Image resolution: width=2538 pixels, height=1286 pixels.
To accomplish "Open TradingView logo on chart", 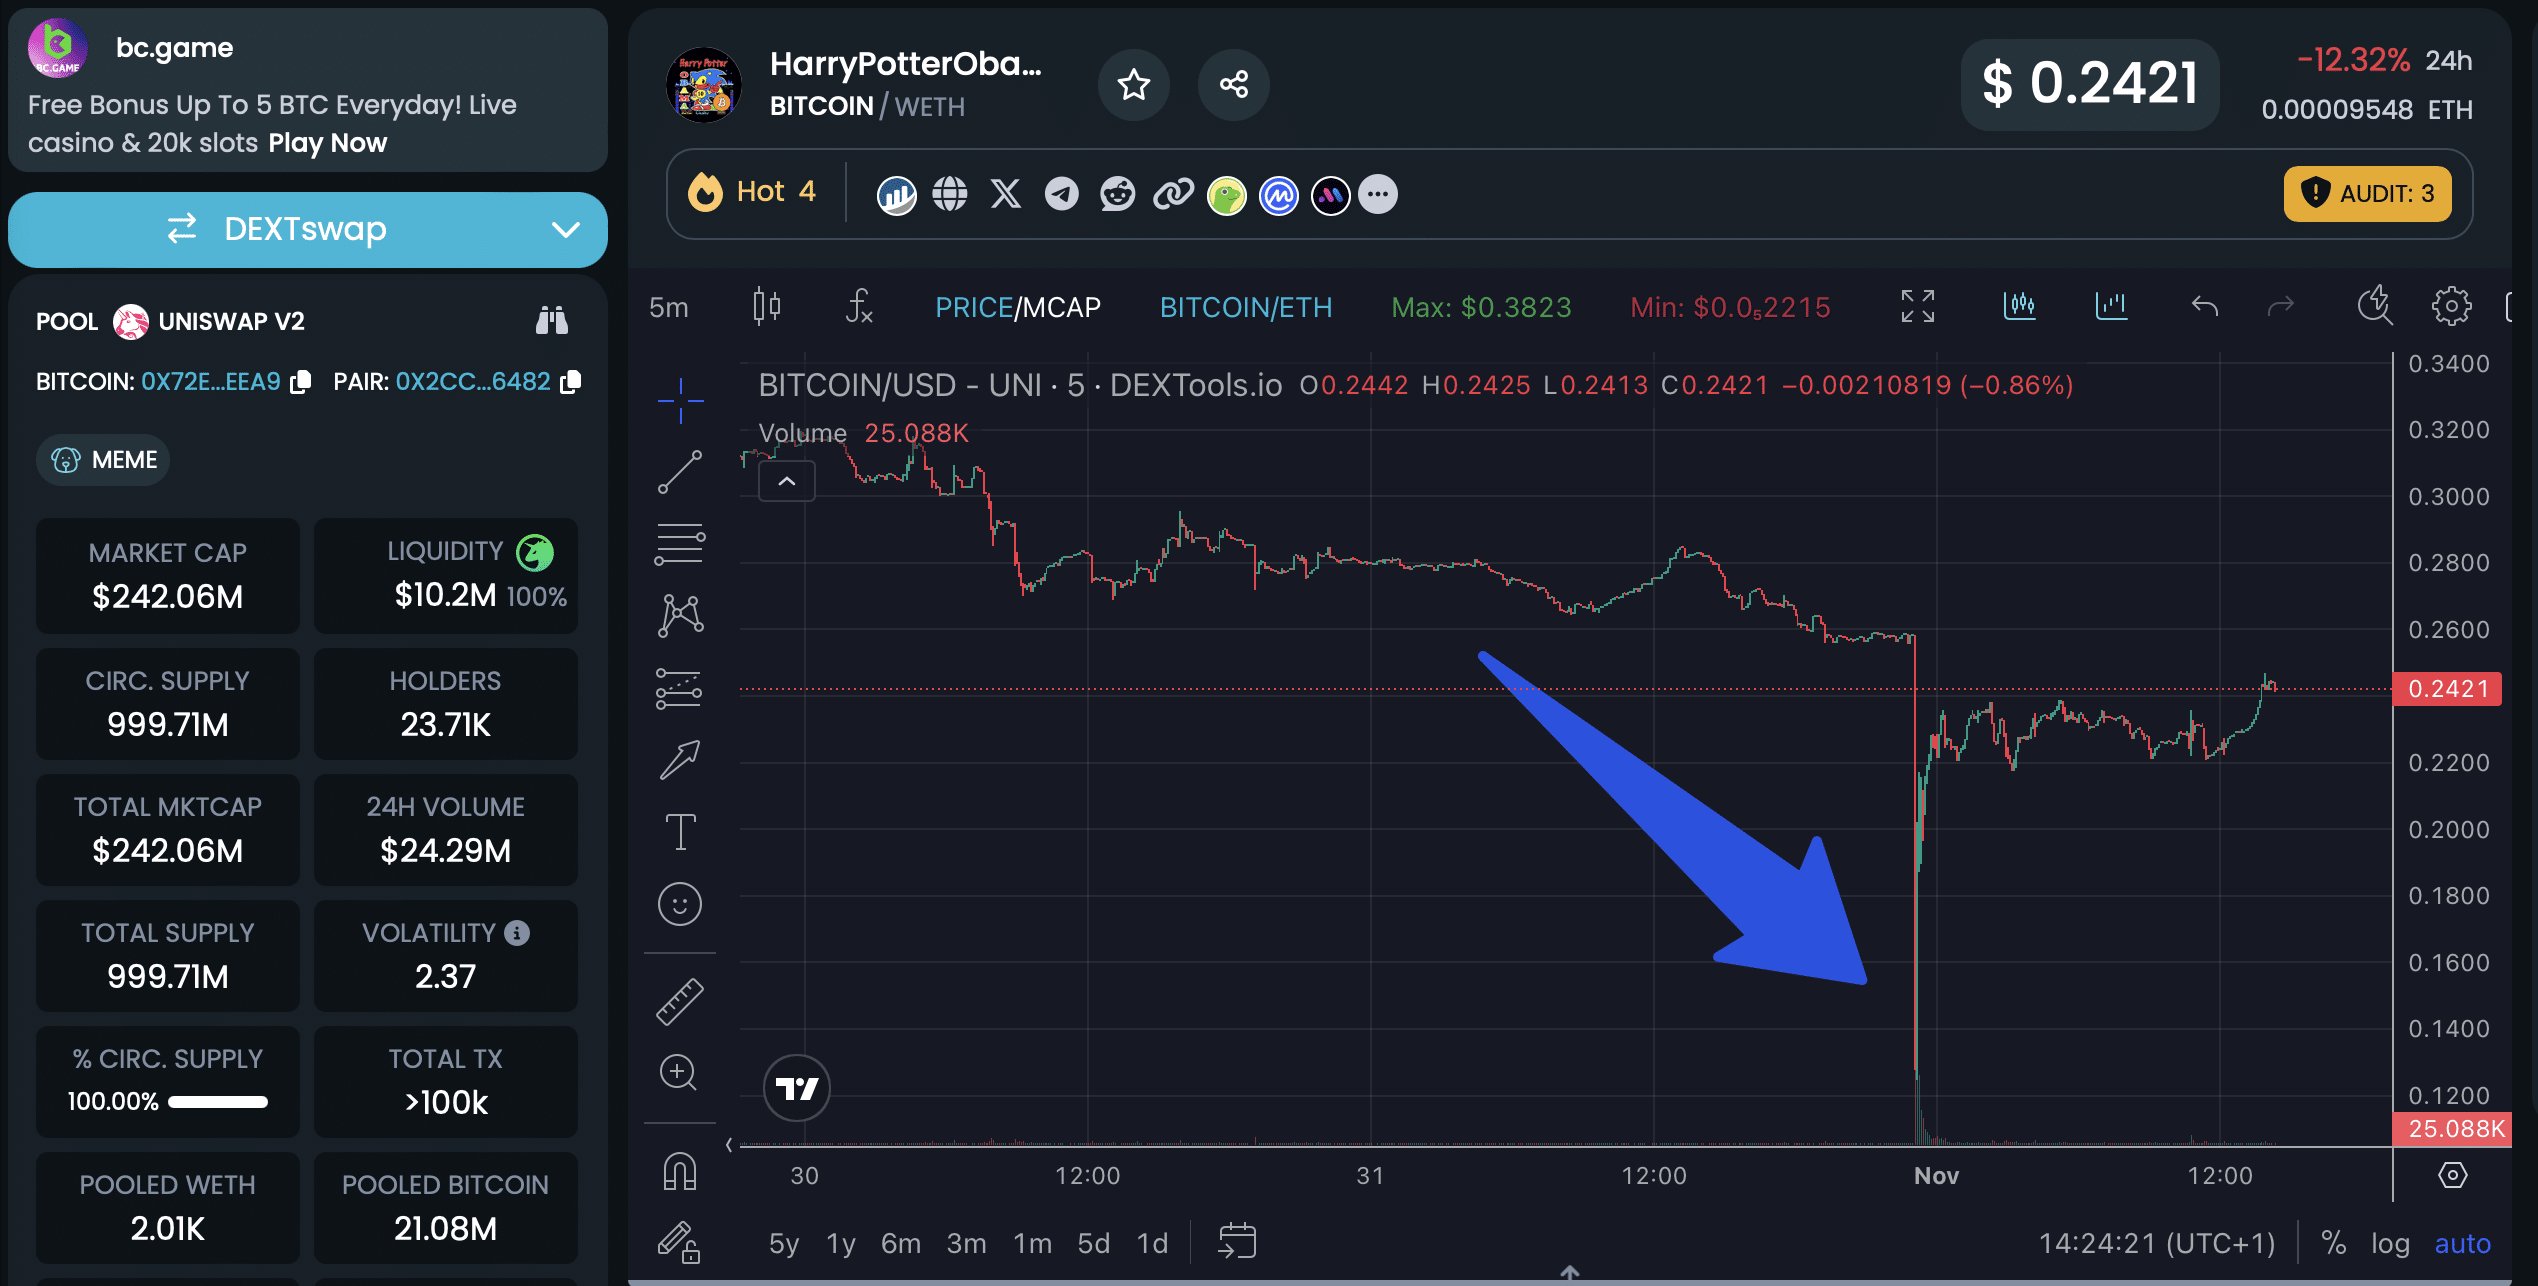I will pos(797,1088).
